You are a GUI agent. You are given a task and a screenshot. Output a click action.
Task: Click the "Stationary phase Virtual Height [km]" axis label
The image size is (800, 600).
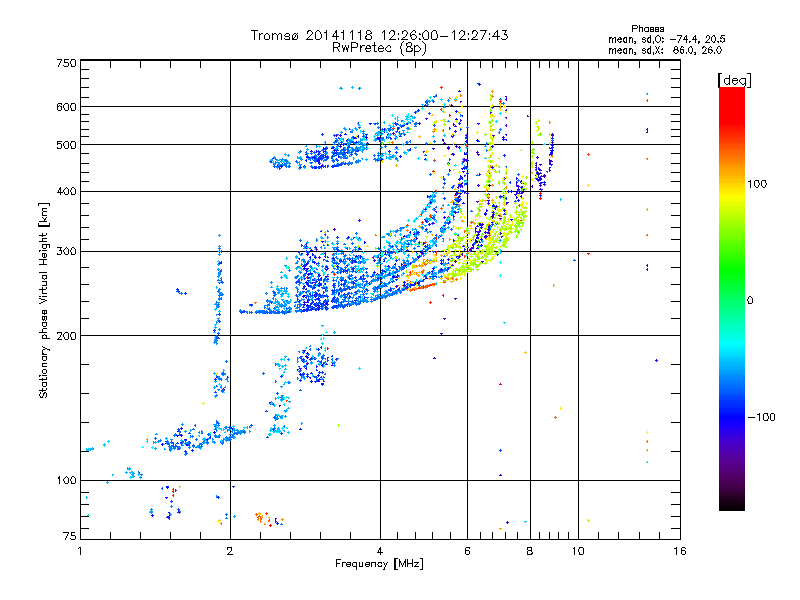point(43,300)
